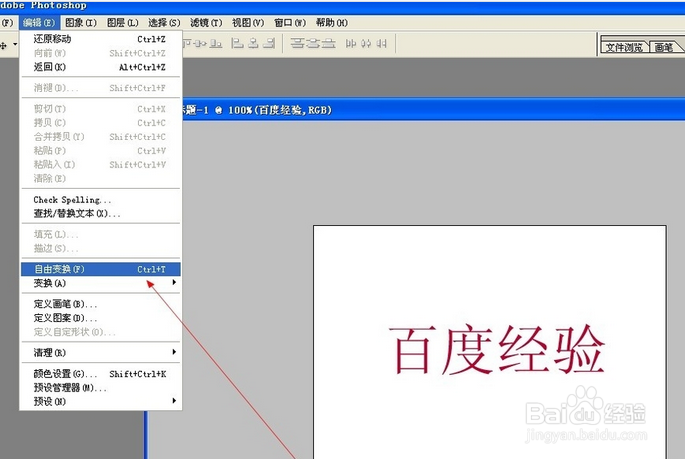Click the distribute top edges icon
Viewport: 685px width, 459px height.
click(x=297, y=43)
